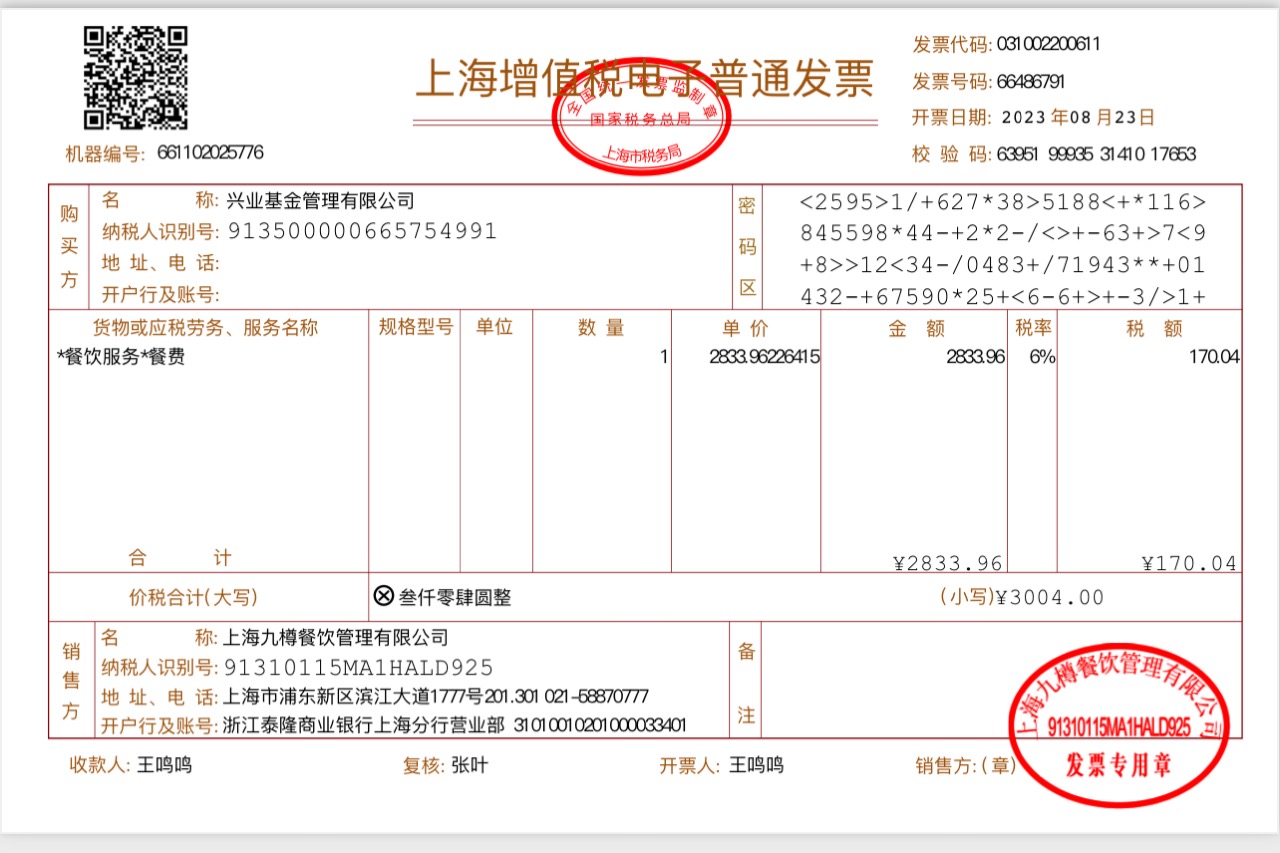
Task: Select unit price 2833.96226415
Action: tap(764, 357)
